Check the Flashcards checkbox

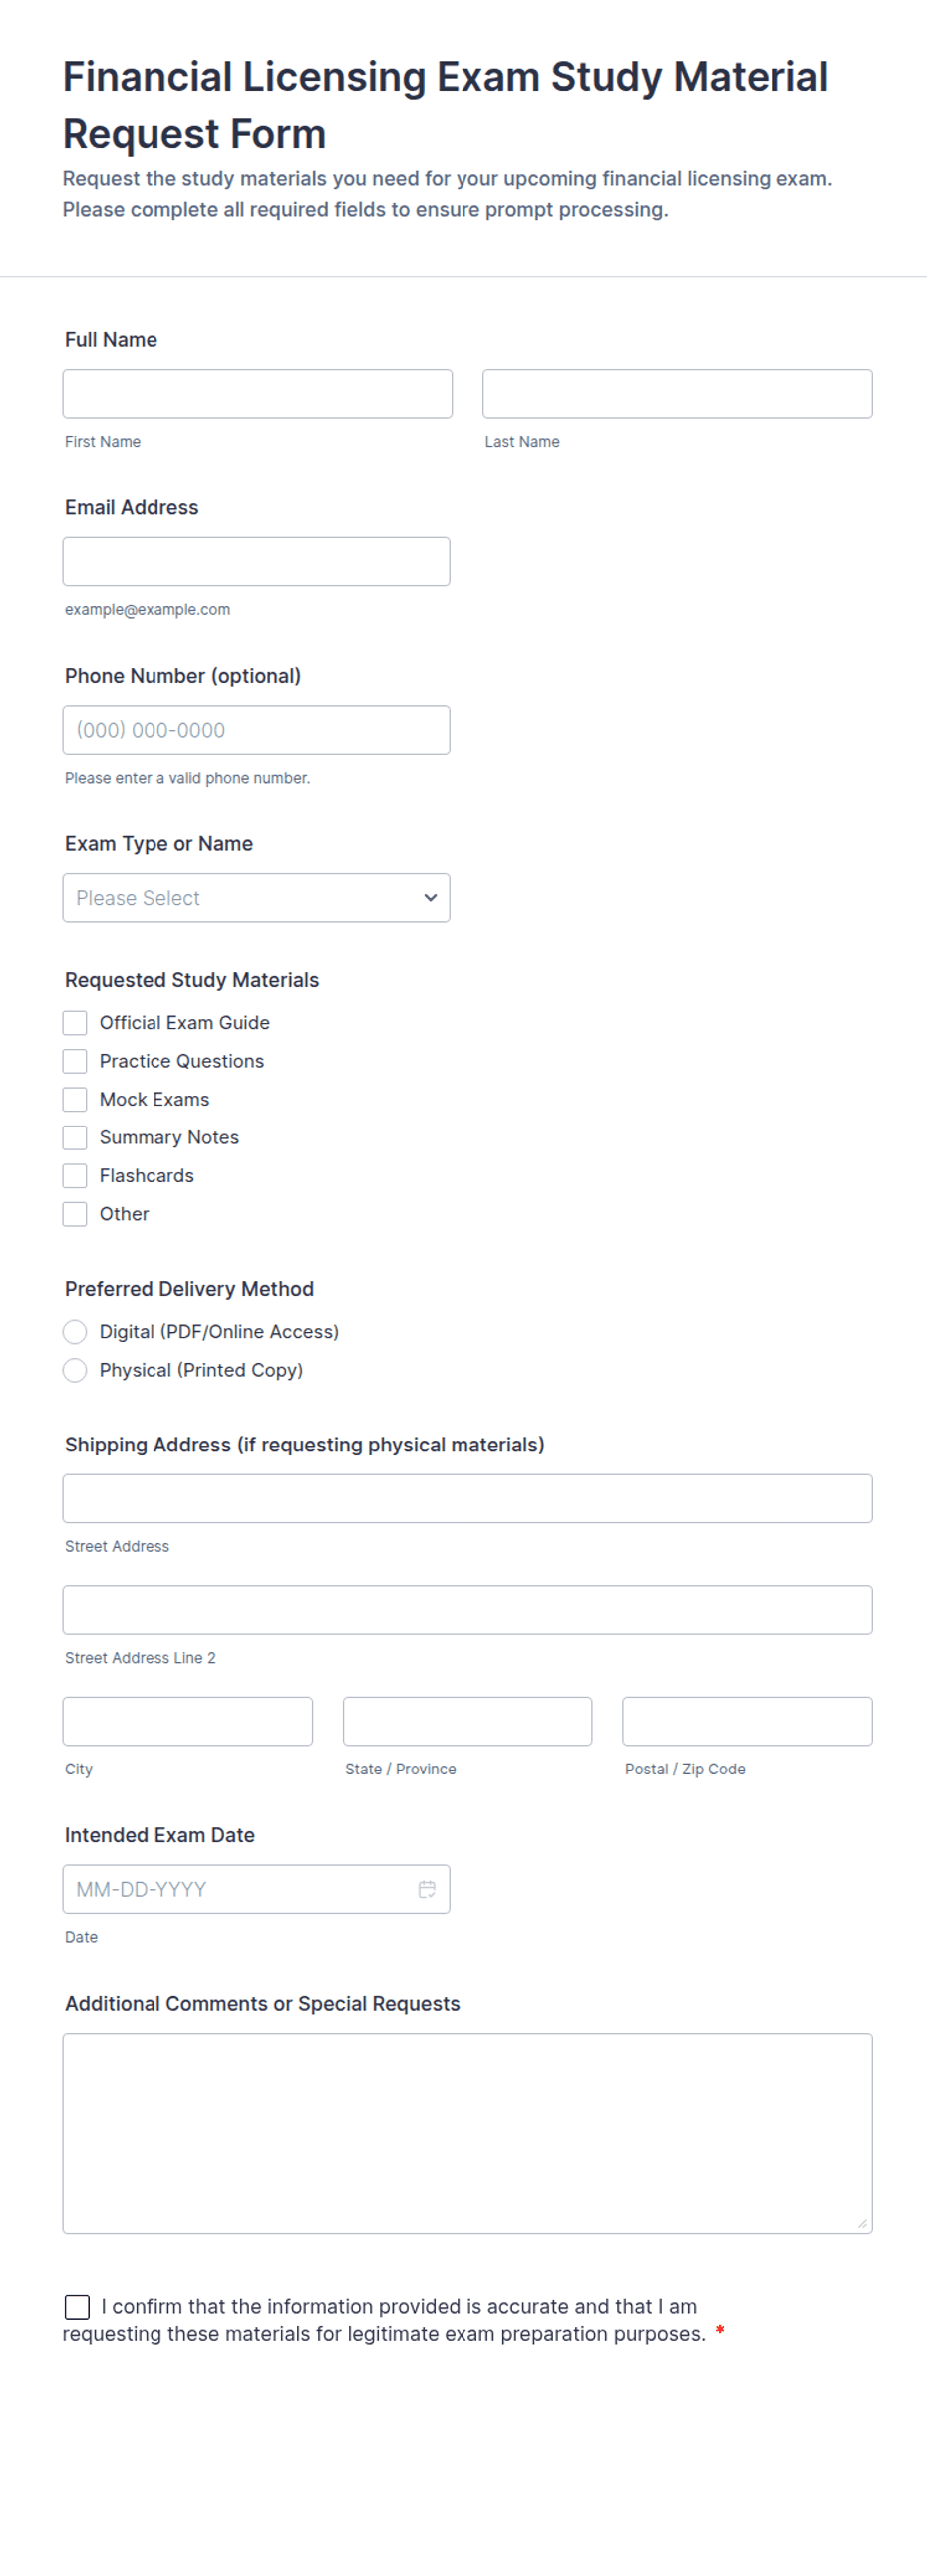click(75, 1175)
